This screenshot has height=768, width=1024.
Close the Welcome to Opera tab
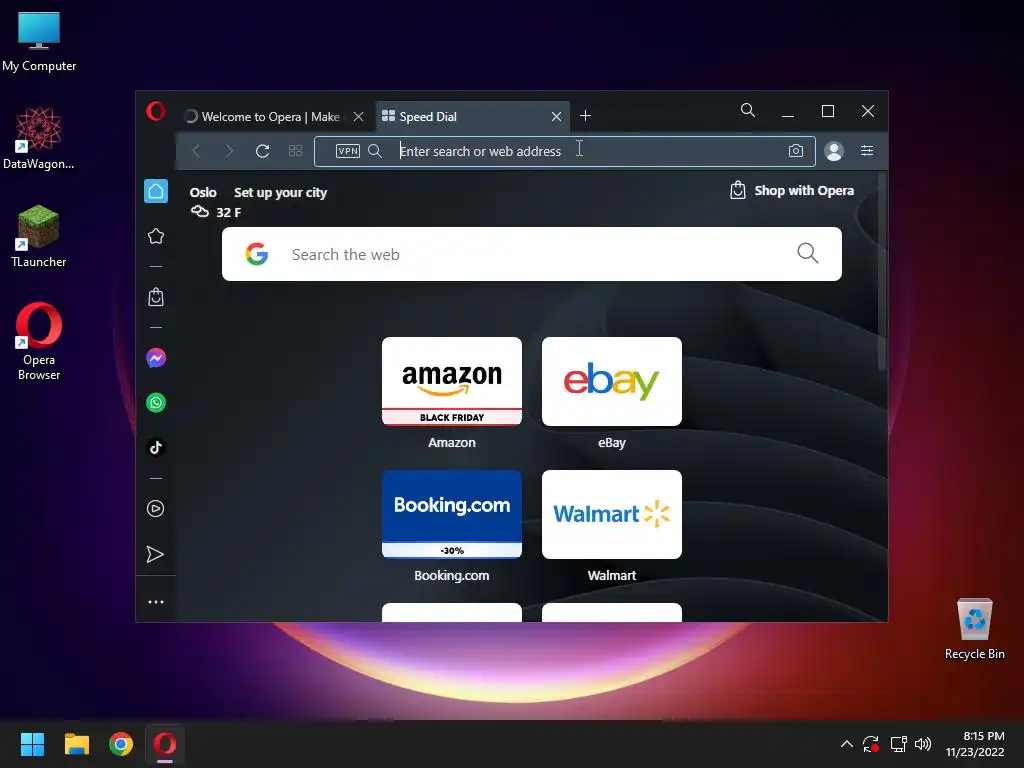pyautogui.click(x=359, y=117)
